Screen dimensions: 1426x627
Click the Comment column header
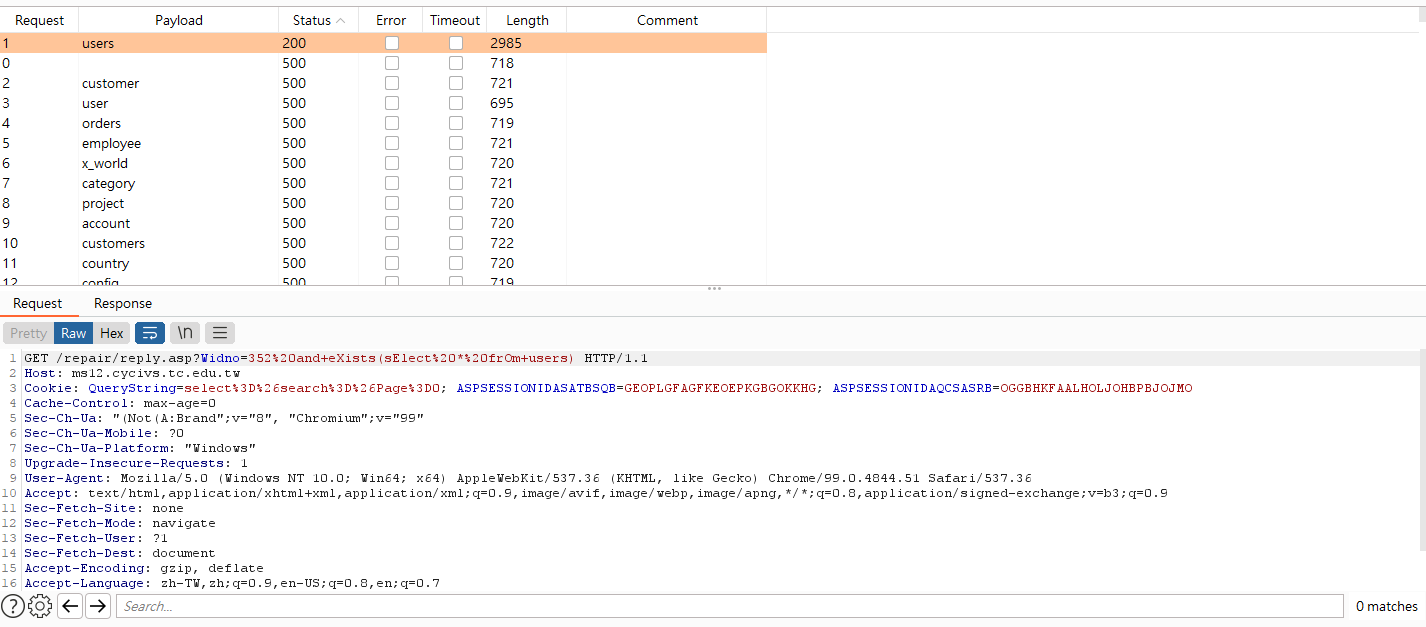667,20
